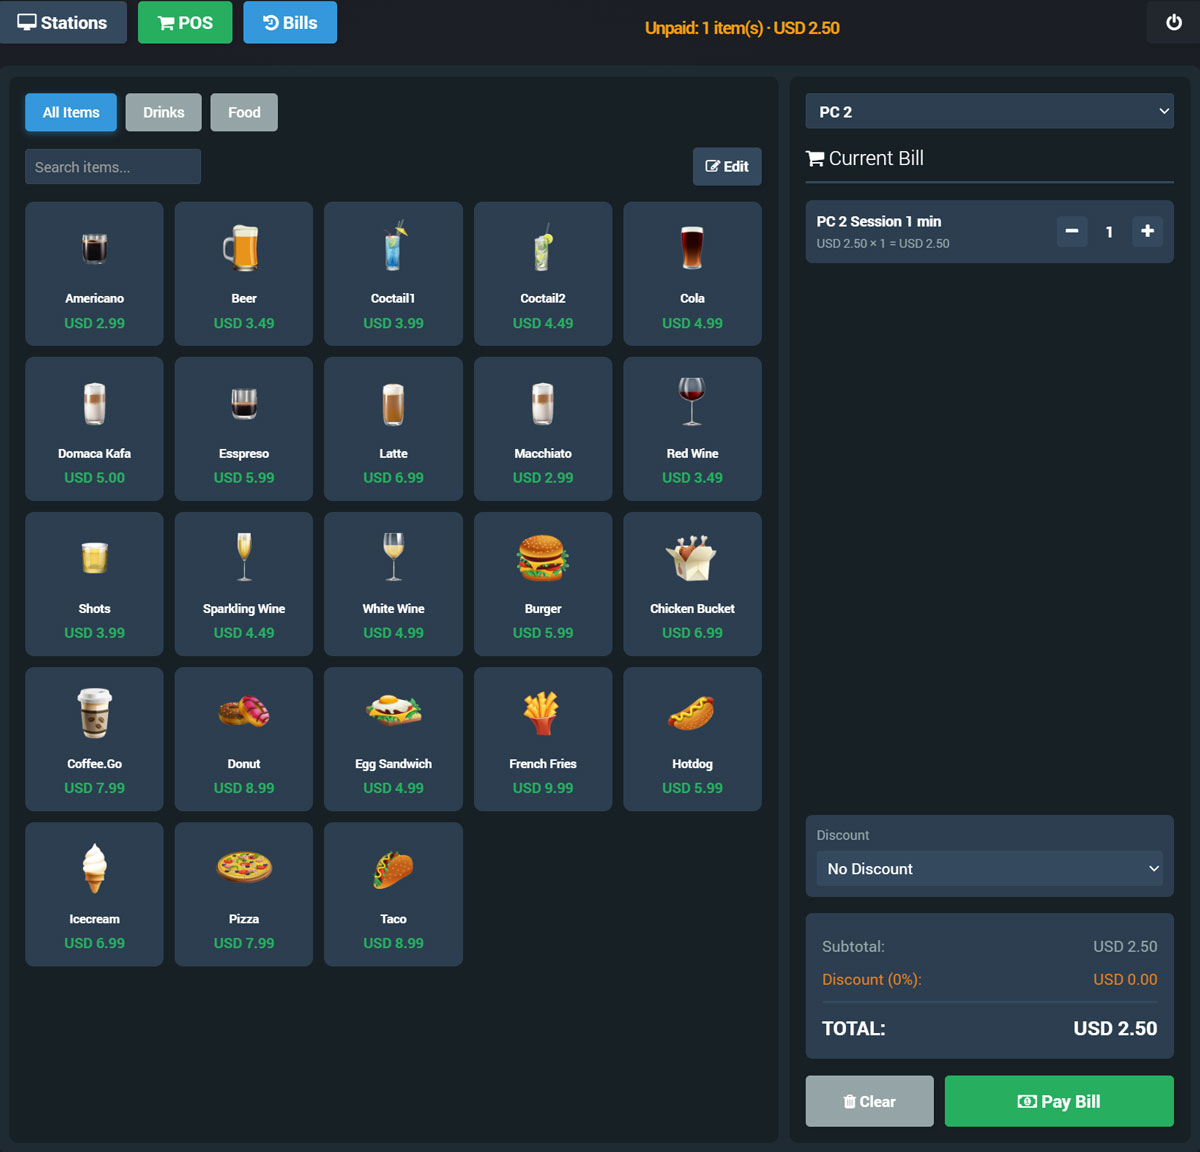Increase PC 2 Session quantity with plus
The height and width of the screenshot is (1152, 1200).
coord(1147,231)
